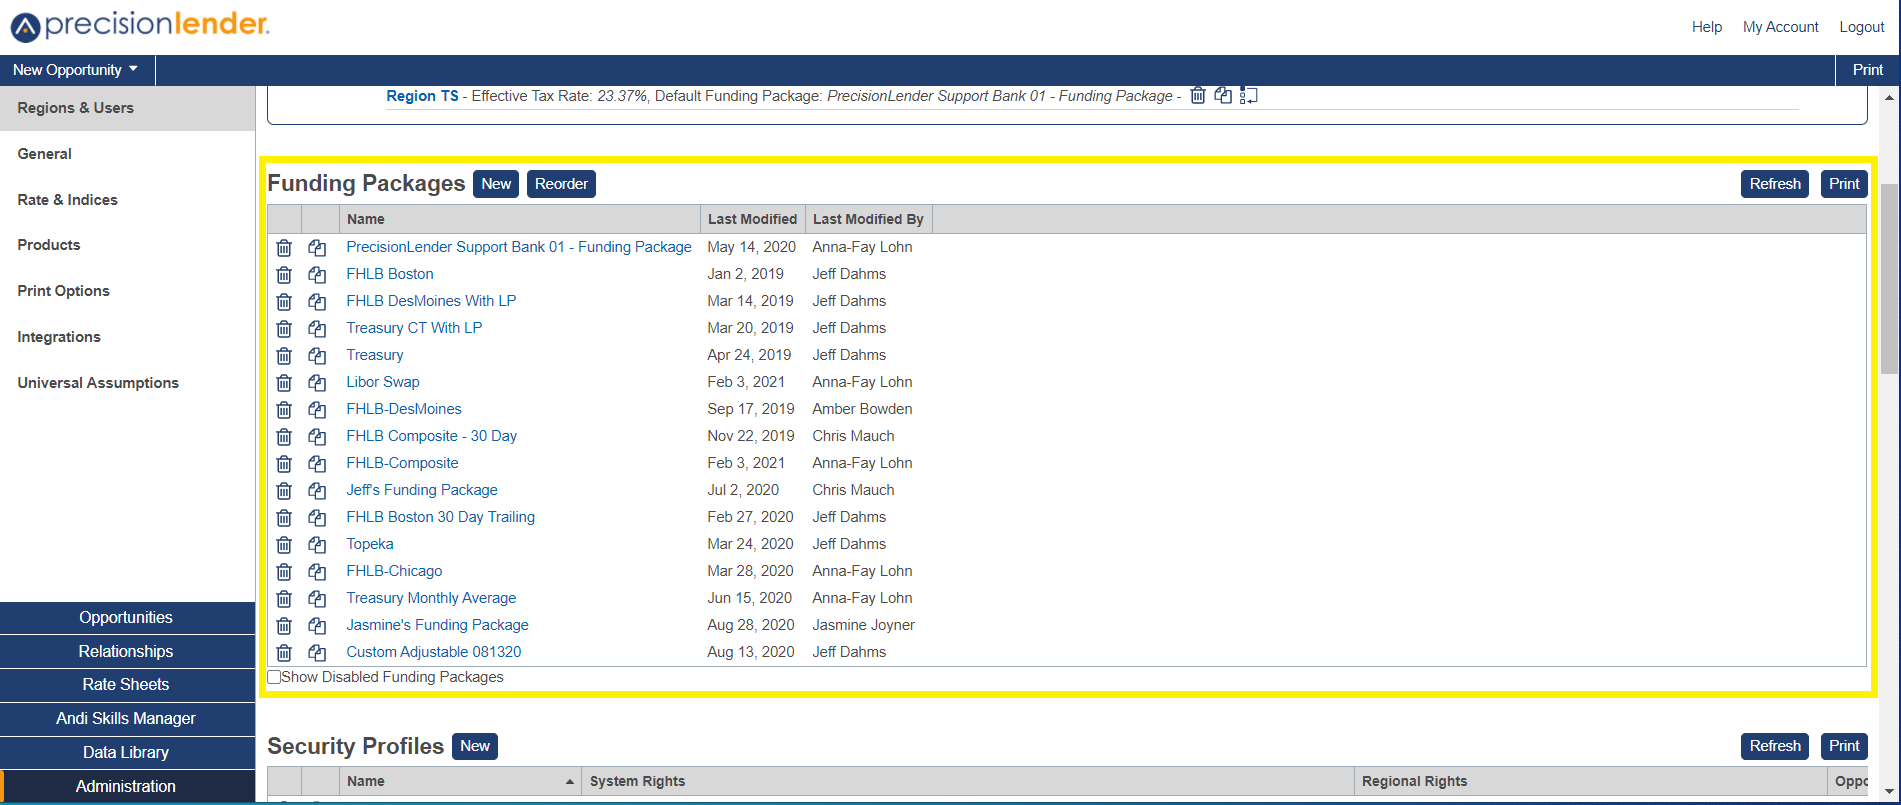Screen dimensions: 1901x805
Task: Open Andi Skills Manager
Action: 127,719
